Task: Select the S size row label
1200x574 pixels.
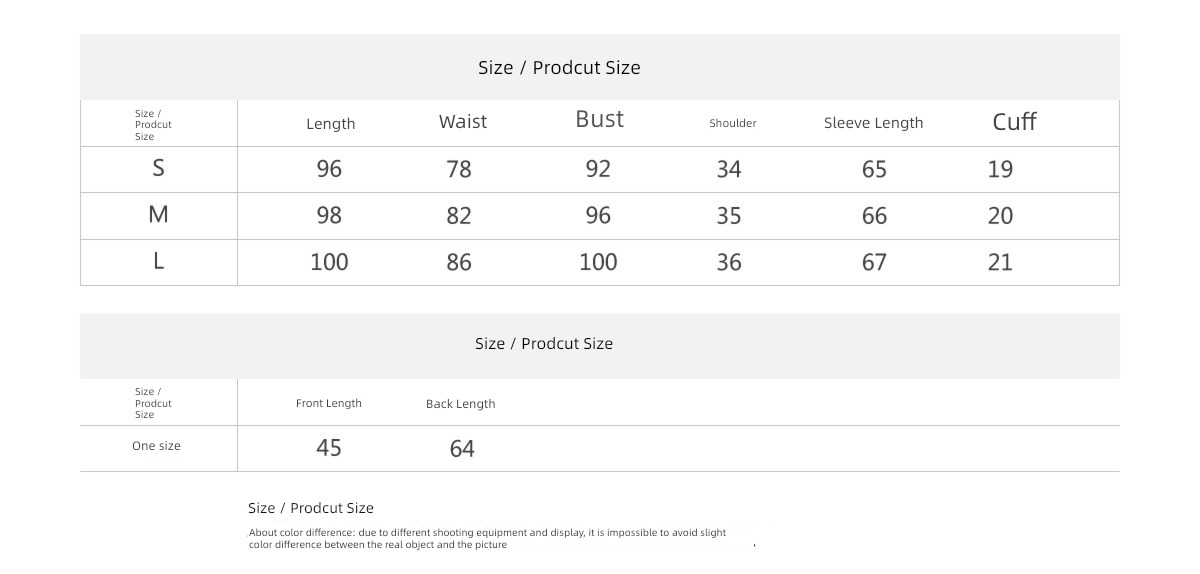Action: (x=158, y=169)
